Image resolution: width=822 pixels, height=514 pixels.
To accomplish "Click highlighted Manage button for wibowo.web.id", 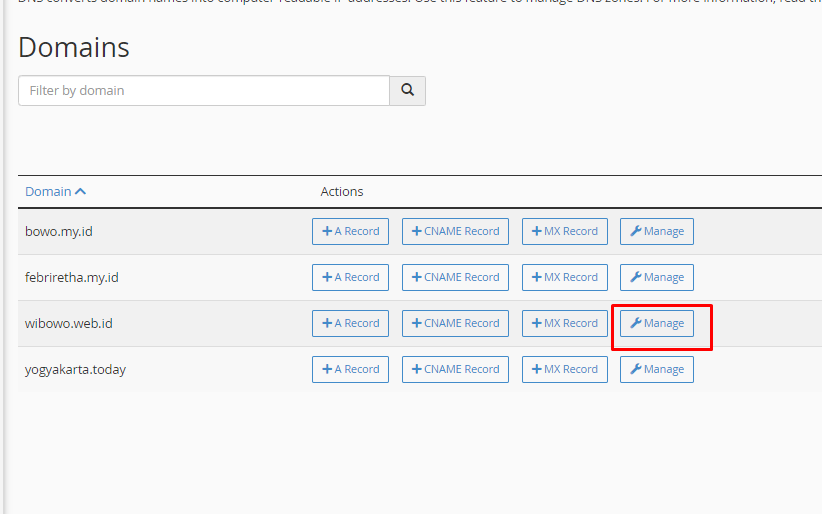I will click(x=656, y=323).
